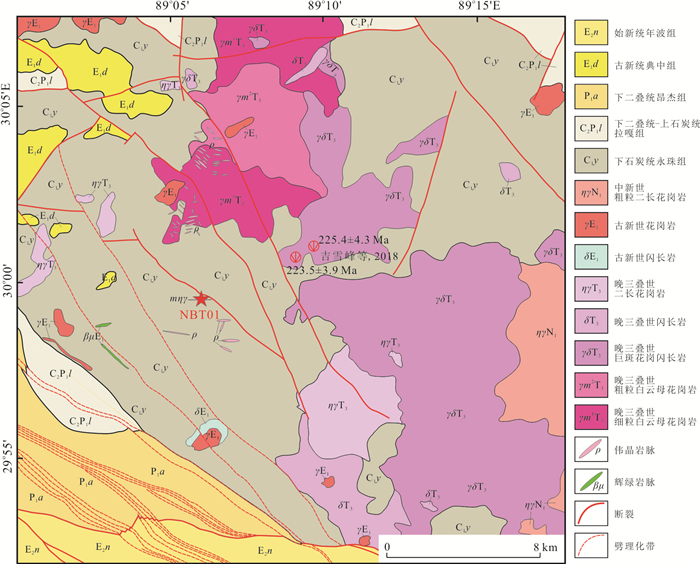
Task: Click the legend text 劈理化带
Action: tap(634, 546)
